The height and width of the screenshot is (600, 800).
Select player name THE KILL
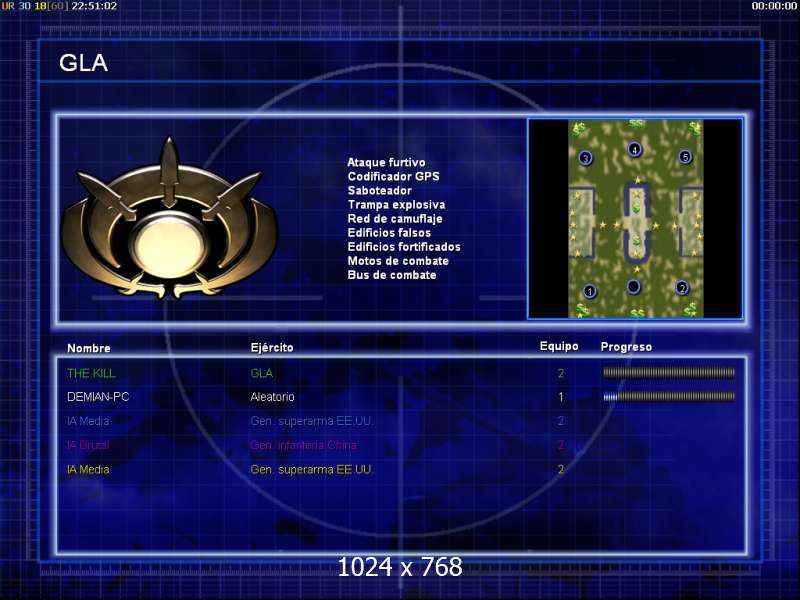(x=91, y=373)
